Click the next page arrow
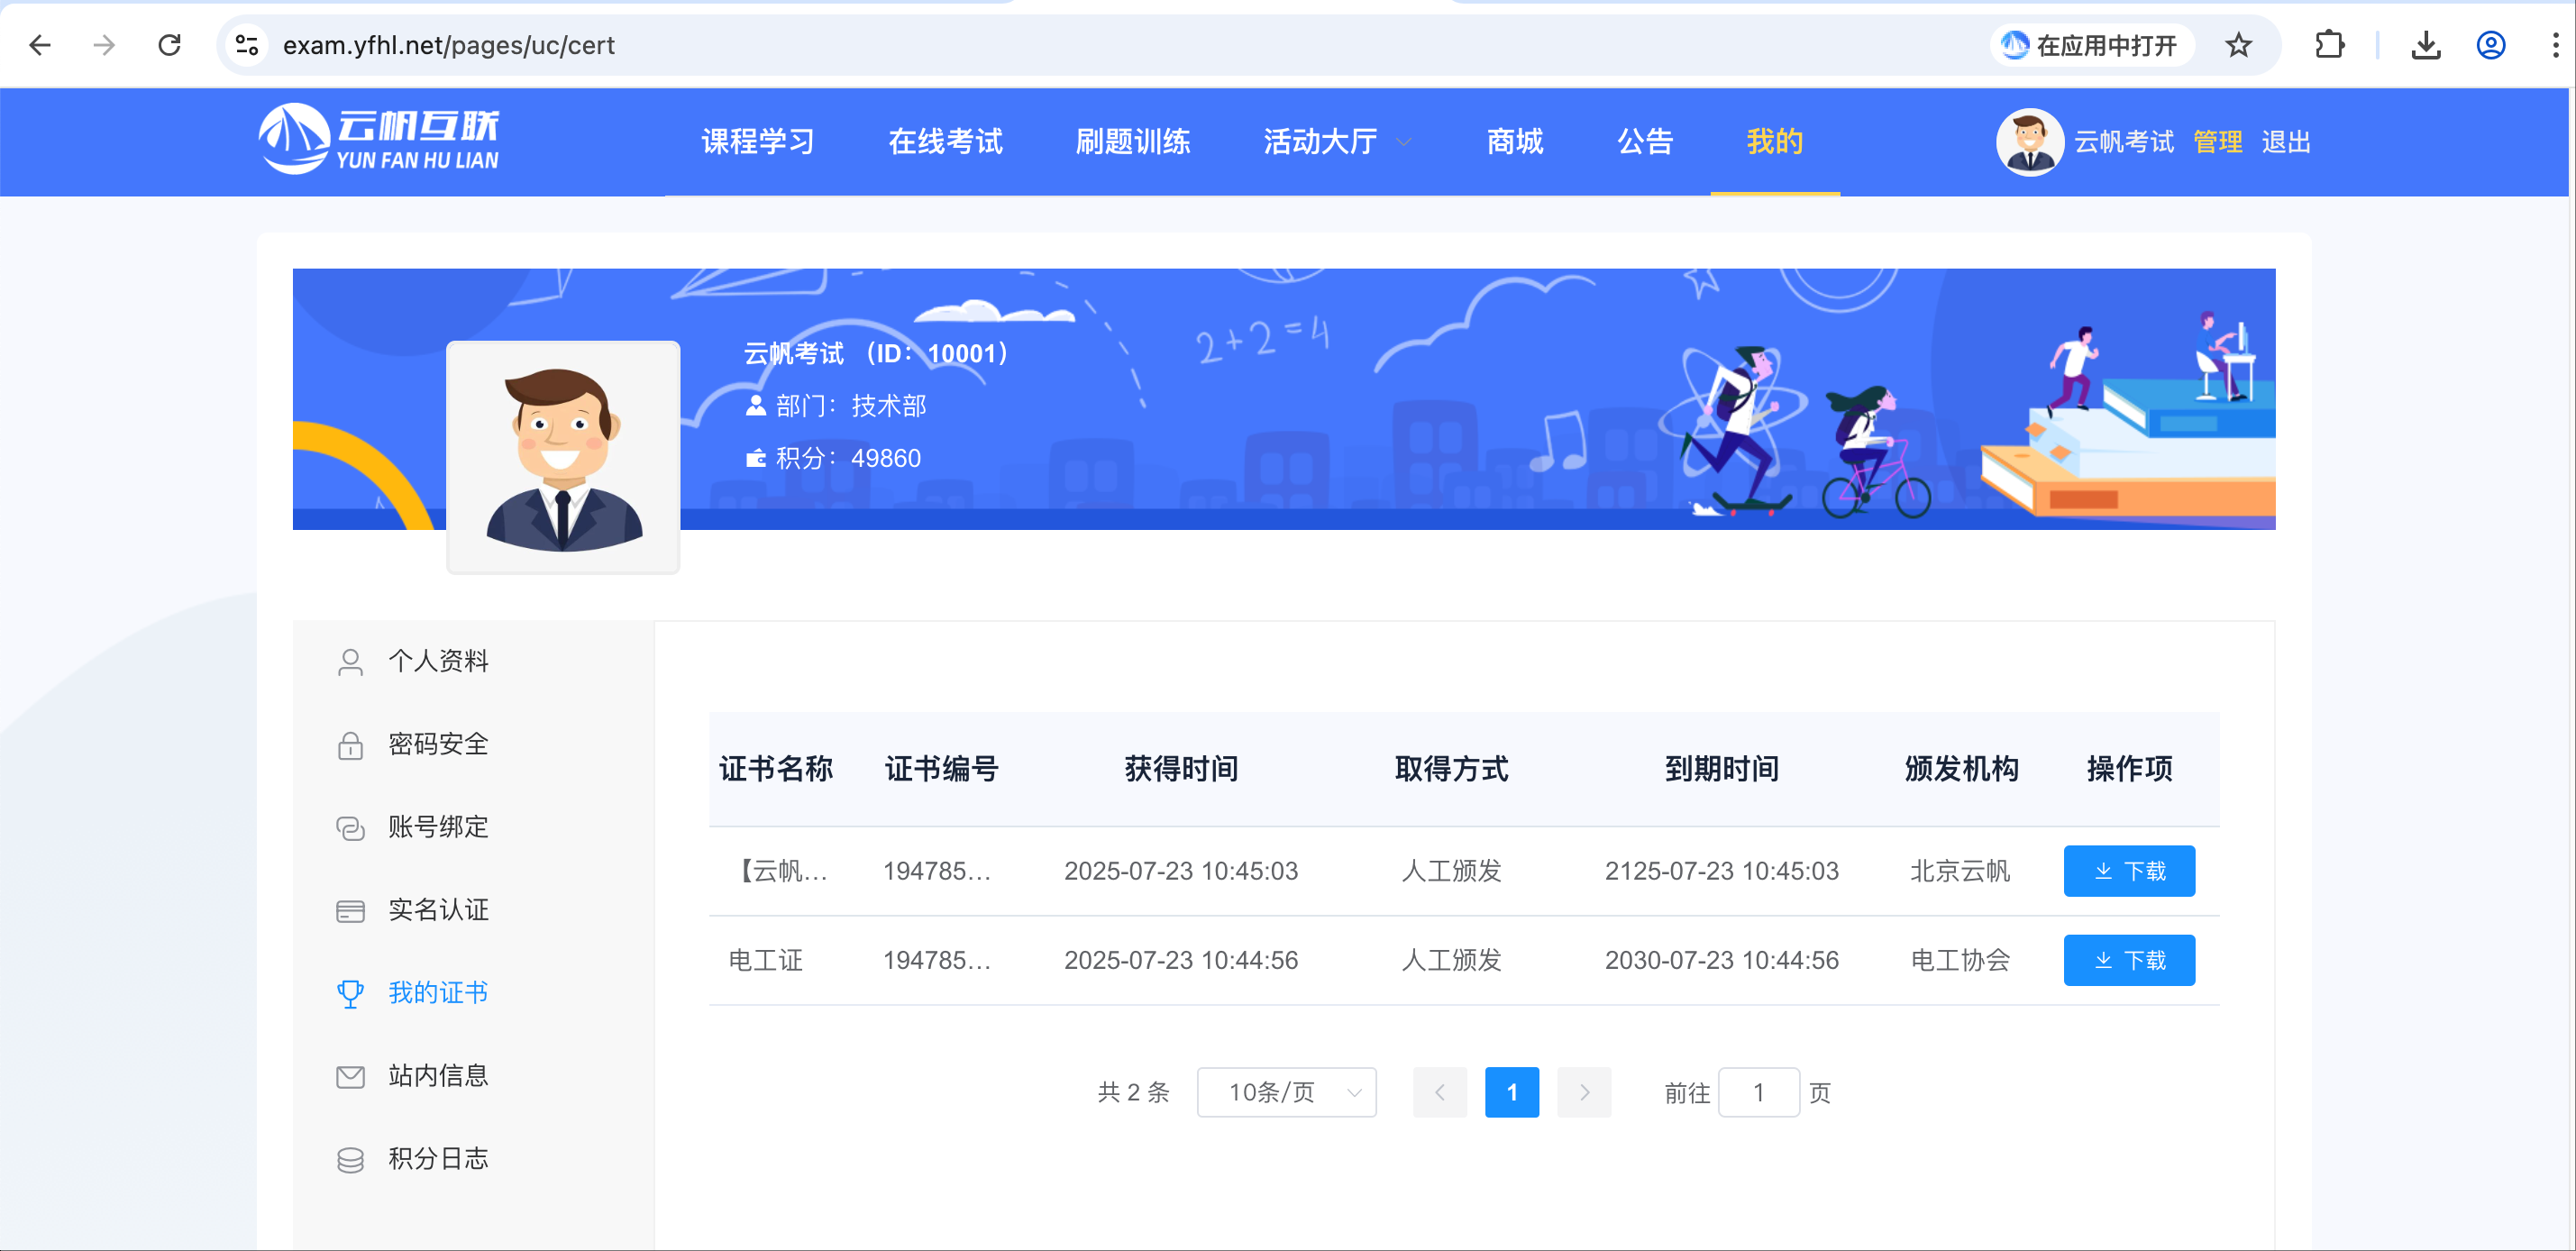 (x=1584, y=1093)
